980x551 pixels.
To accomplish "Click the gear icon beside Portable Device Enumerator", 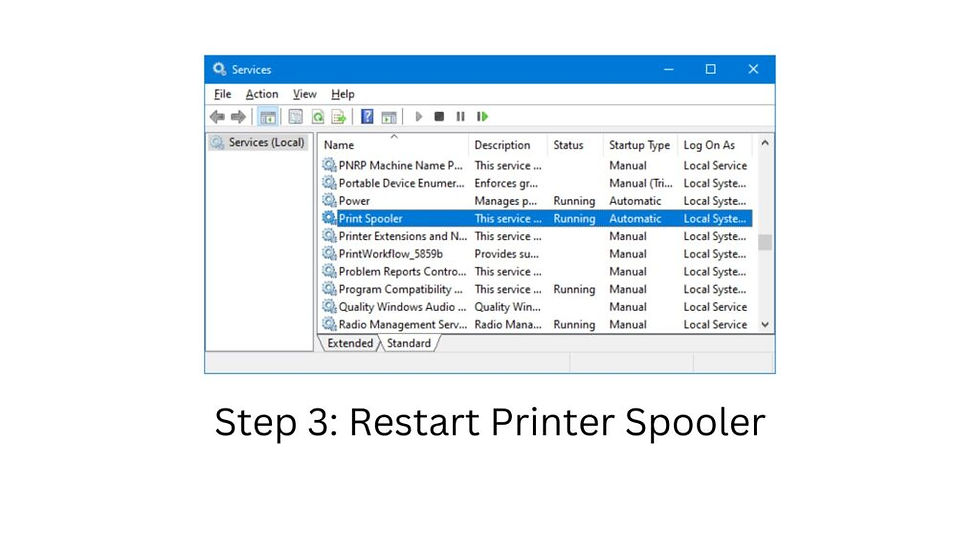I will tap(329, 183).
